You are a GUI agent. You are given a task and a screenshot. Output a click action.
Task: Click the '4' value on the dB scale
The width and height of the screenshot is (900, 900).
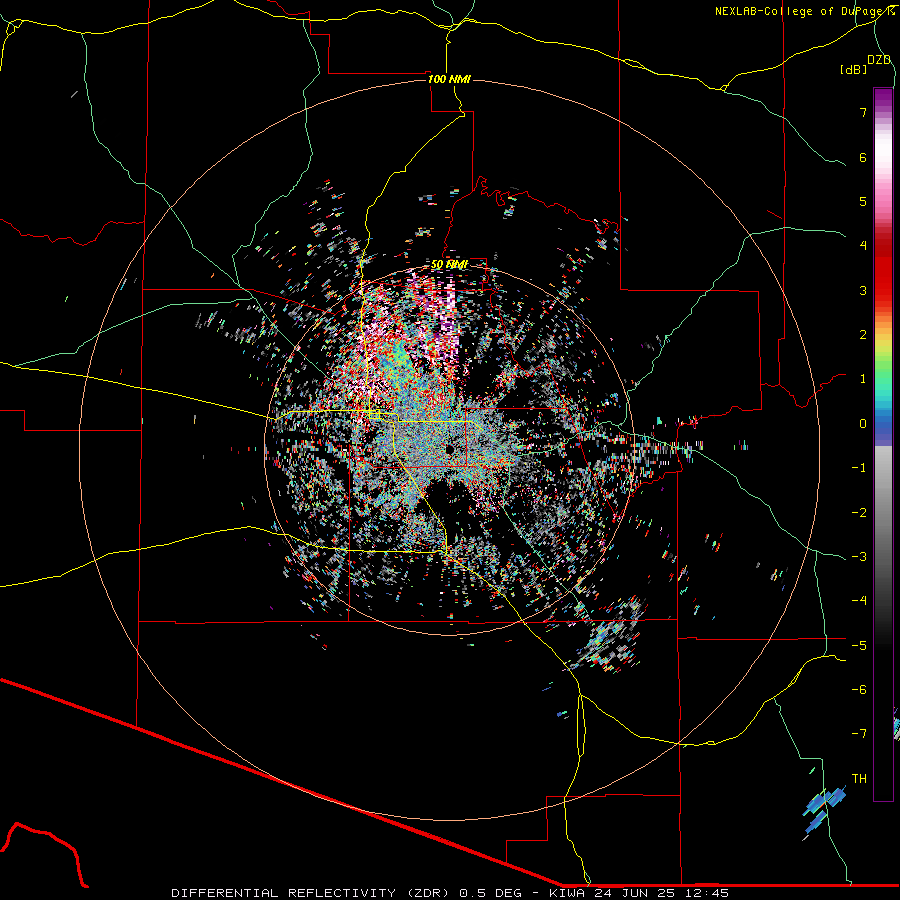[x=863, y=246]
